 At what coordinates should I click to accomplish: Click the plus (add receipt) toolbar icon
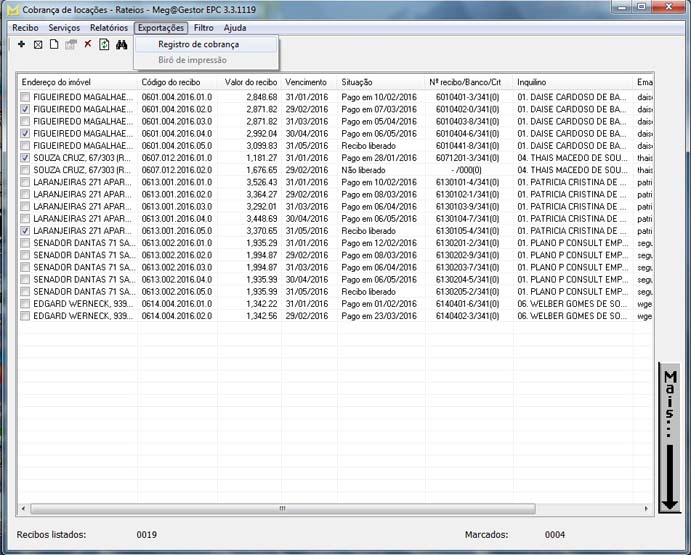pyautogui.click(x=22, y=45)
